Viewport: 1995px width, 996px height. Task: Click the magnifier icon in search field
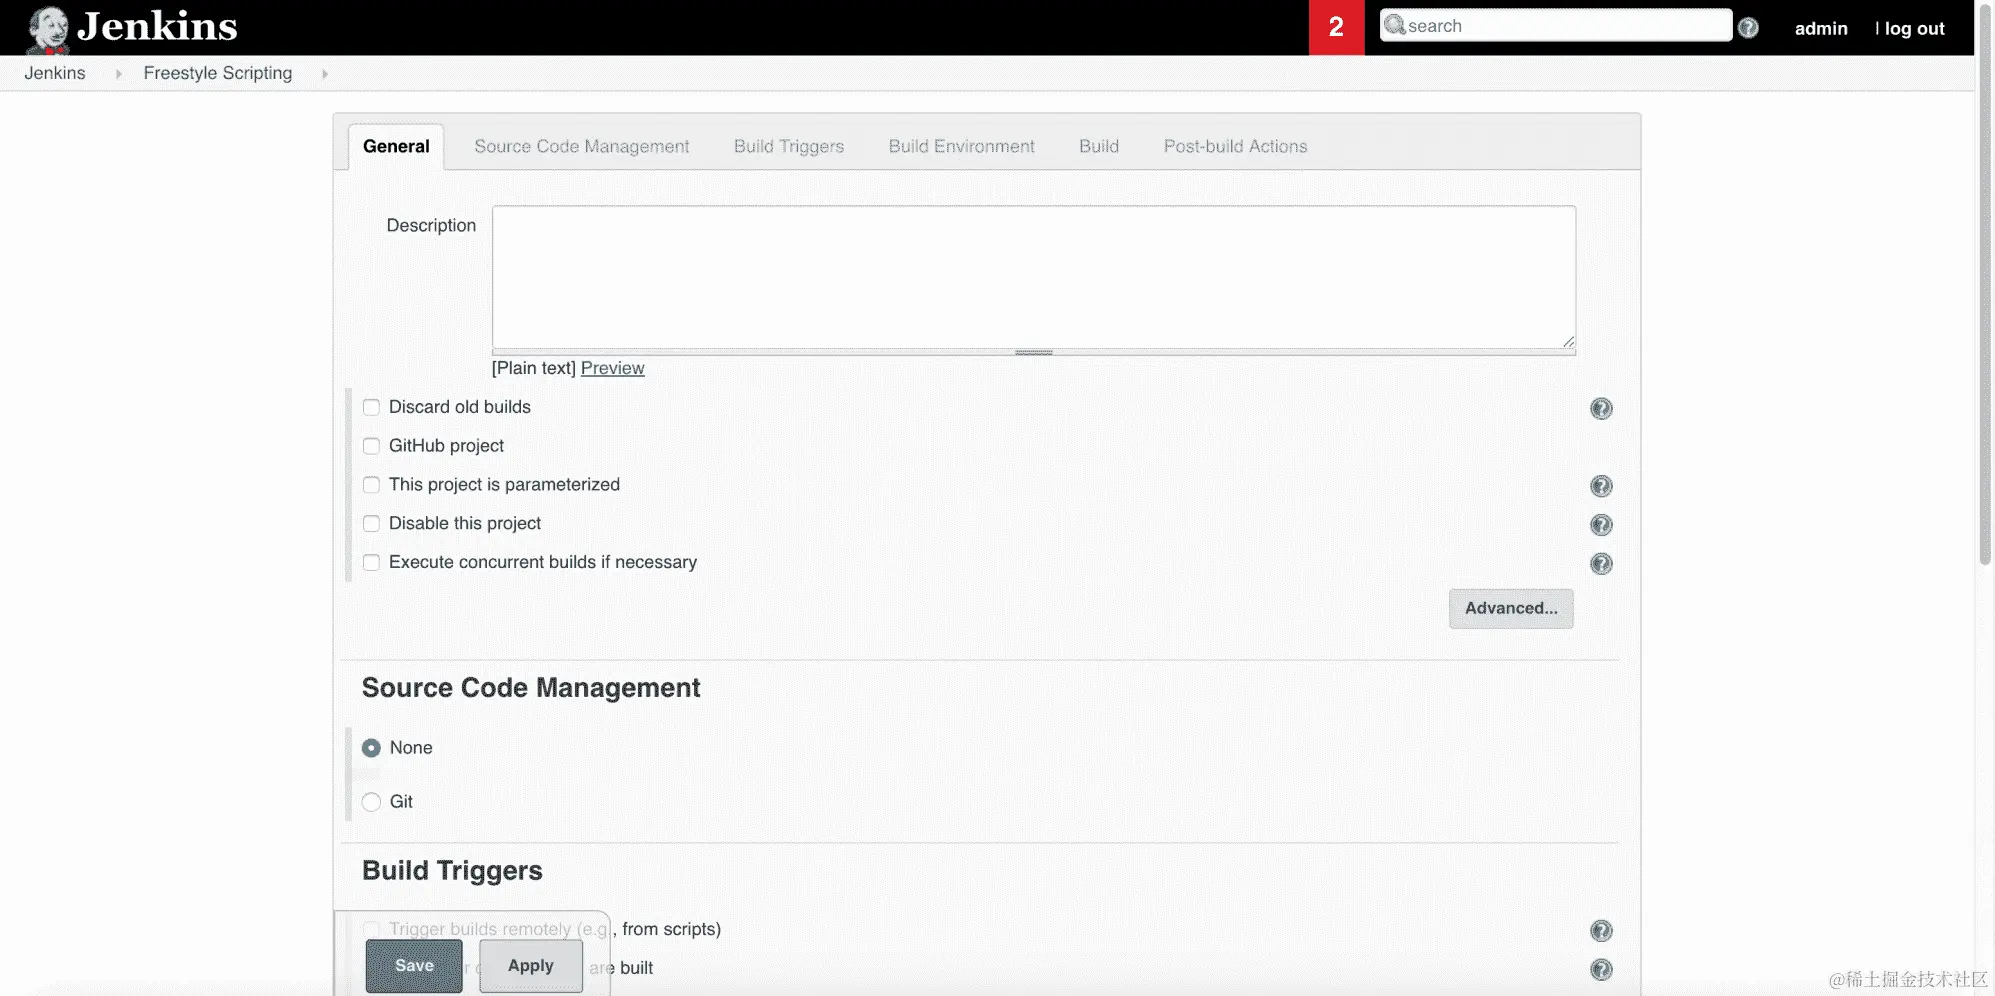pyautogui.click(x=1395, y=25)
